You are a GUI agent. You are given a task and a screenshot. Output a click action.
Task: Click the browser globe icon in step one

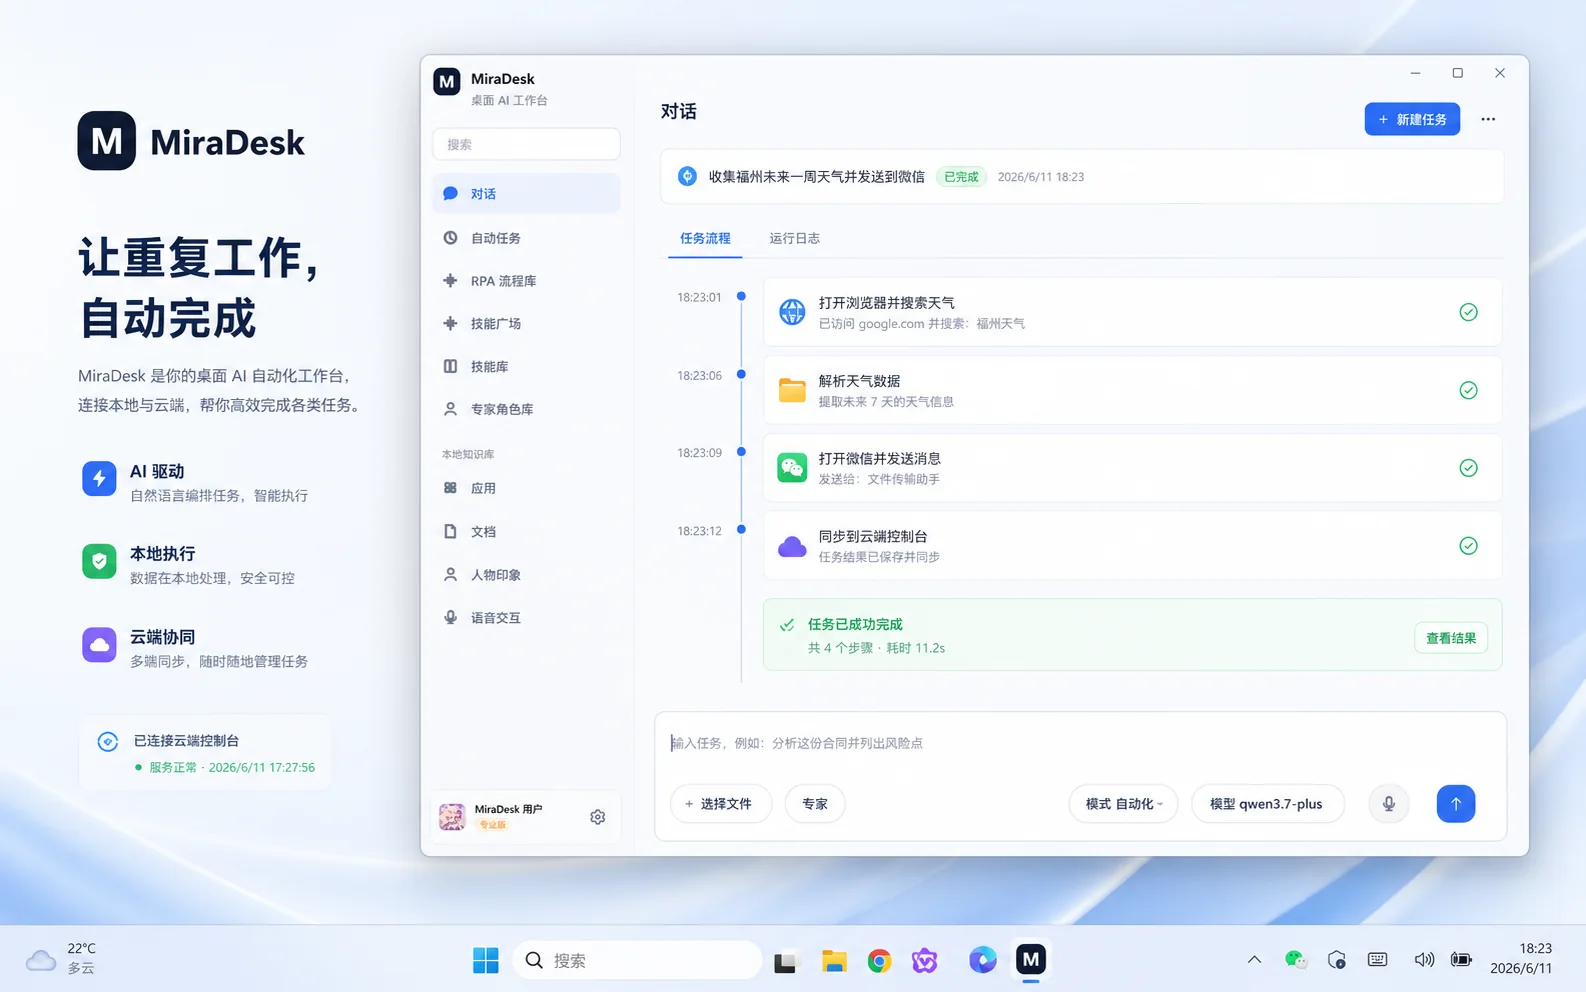pos(792,312)
